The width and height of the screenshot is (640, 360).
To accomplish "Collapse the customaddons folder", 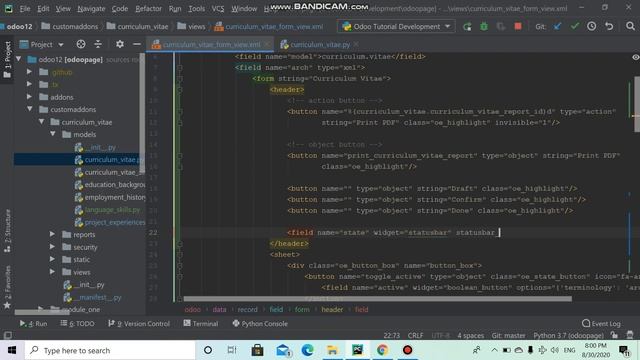I will (30, 109).
